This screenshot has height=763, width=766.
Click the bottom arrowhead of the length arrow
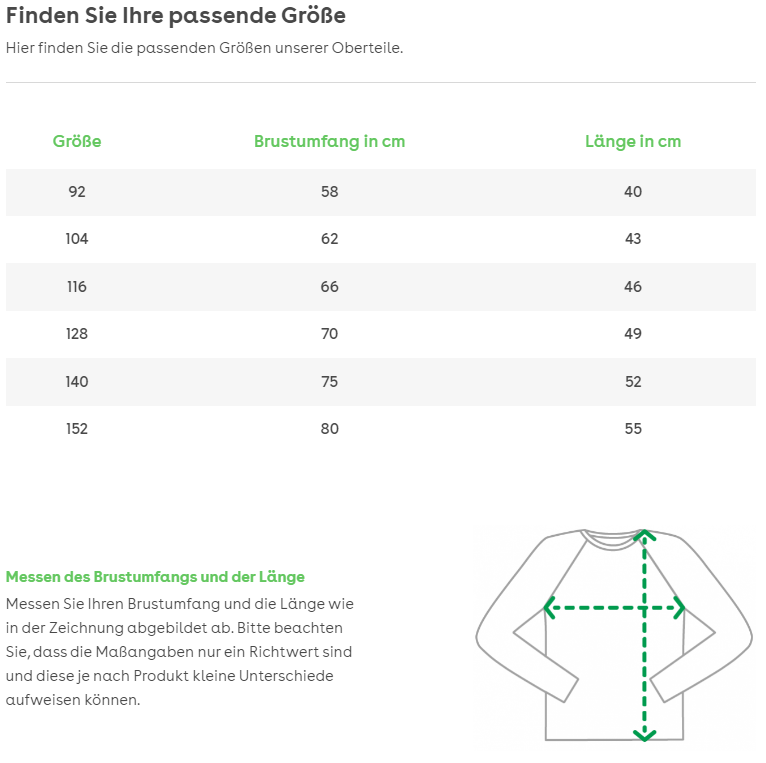(x=645, y=735)
